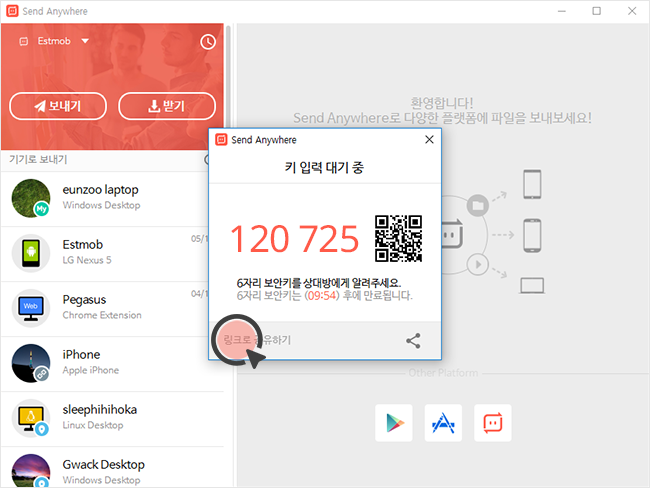Viewport: 650px width, 488px height.
Task: Click the QR code in dialog
Action: coord(398,238)
